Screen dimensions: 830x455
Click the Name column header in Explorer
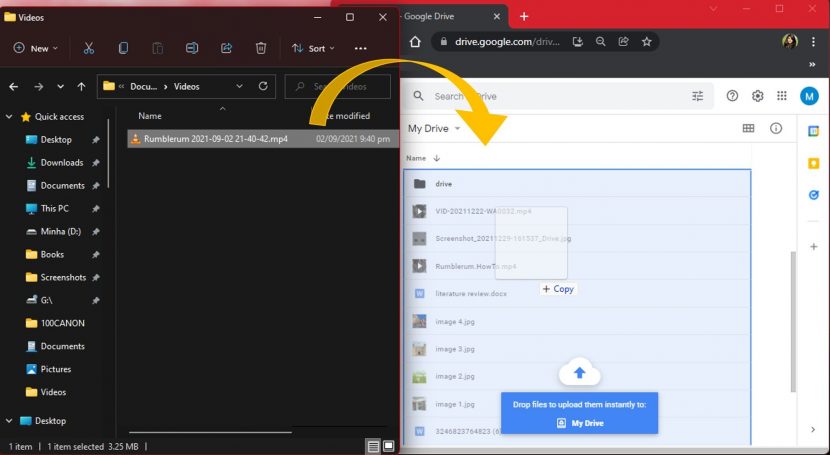[150, 116]
